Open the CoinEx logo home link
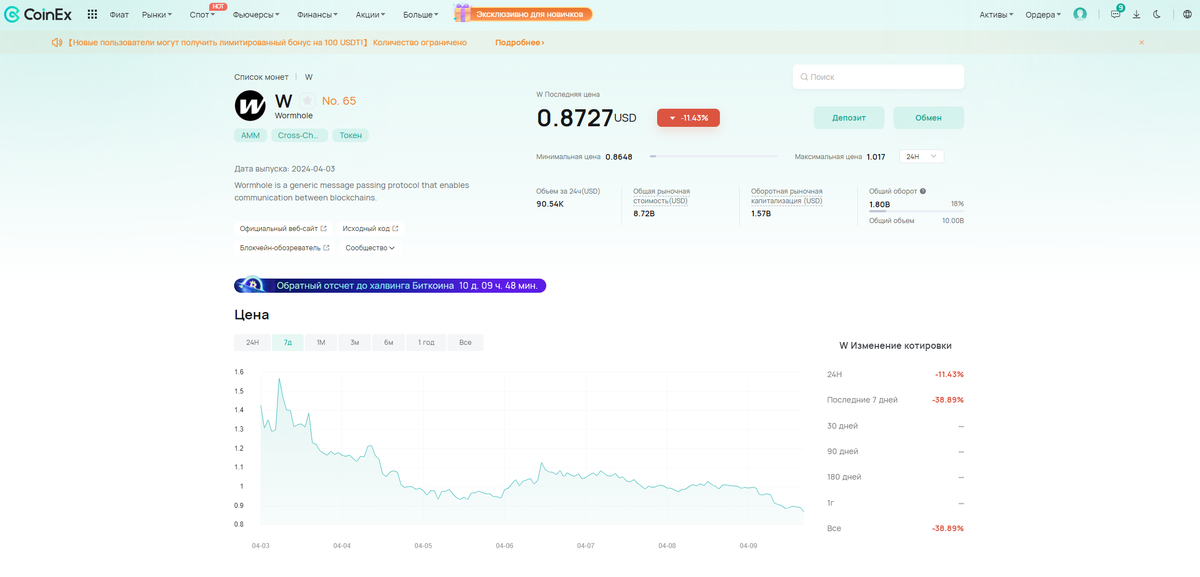 point(38,14)
